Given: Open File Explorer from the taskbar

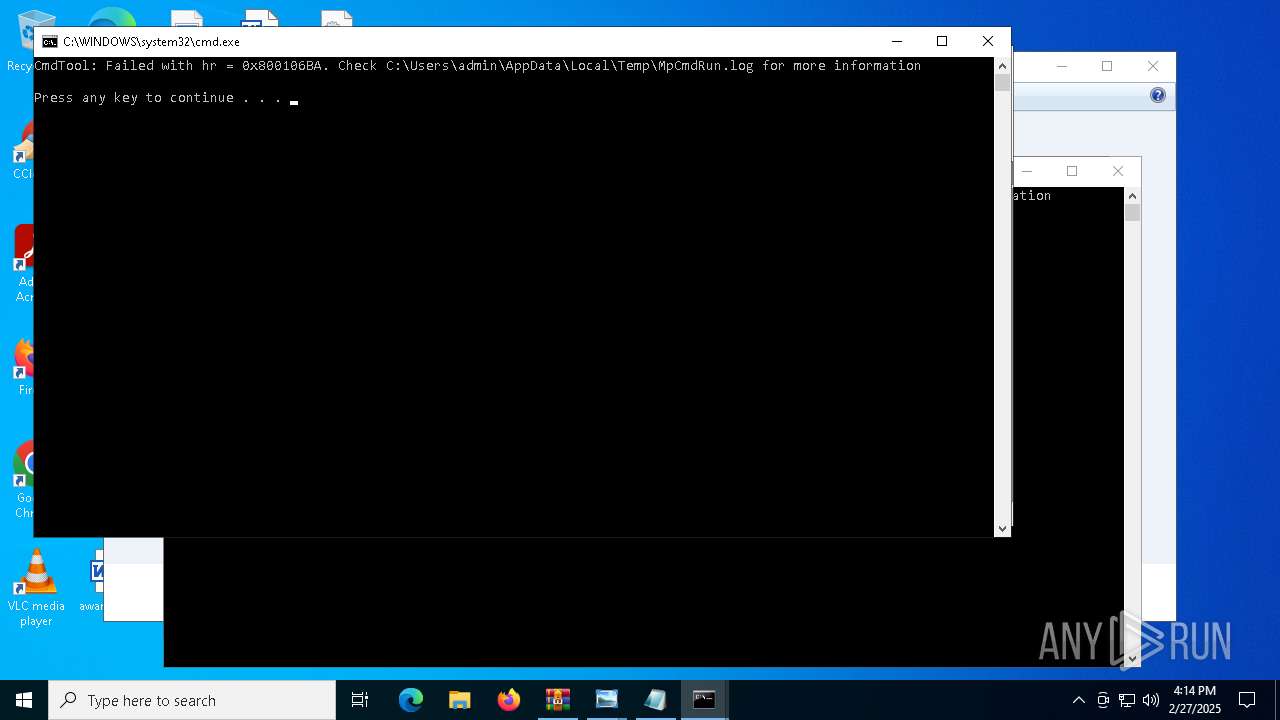Looking at the screenshot, I should (460, 700).
